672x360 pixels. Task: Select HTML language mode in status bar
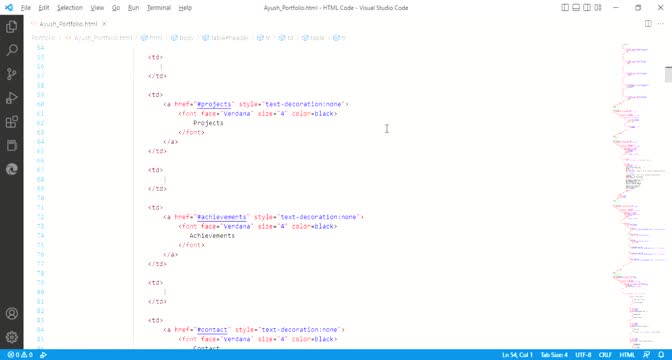click(x=627, y=355)
